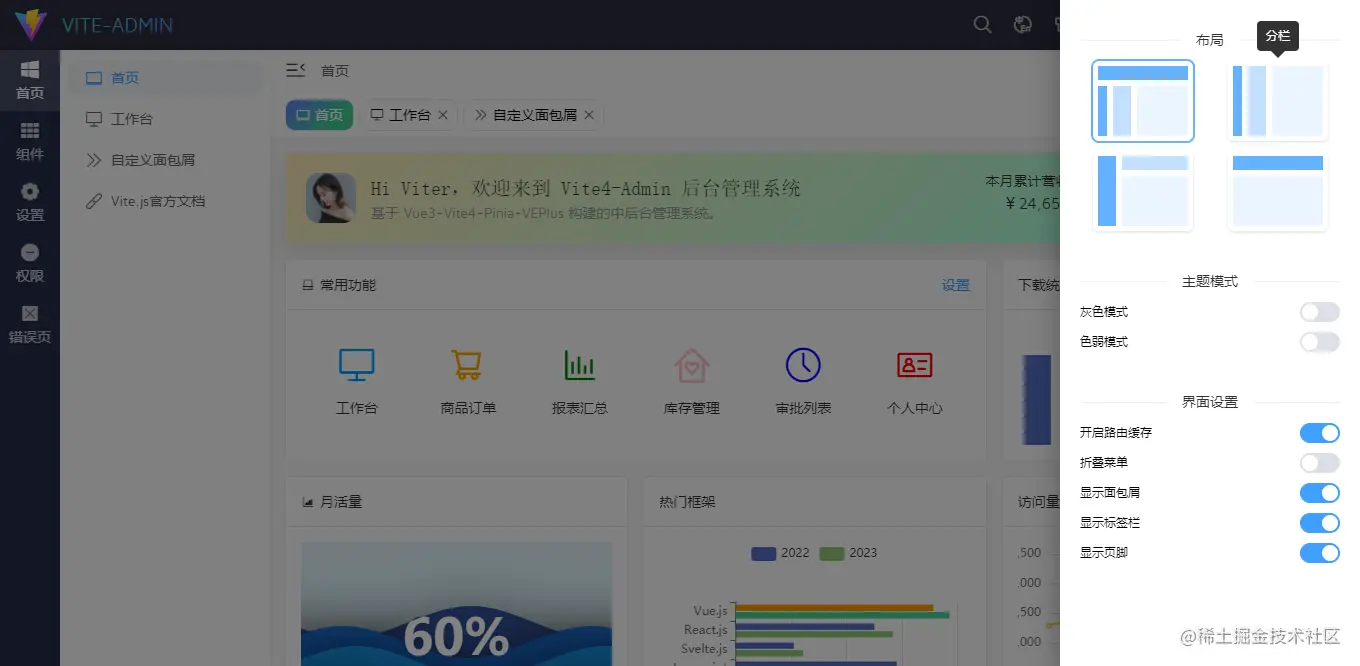The image size is (1360, 666).
Task: Turn off the 显示页脚 switch
Action: pyautogui.click(x=1319, y=553)
